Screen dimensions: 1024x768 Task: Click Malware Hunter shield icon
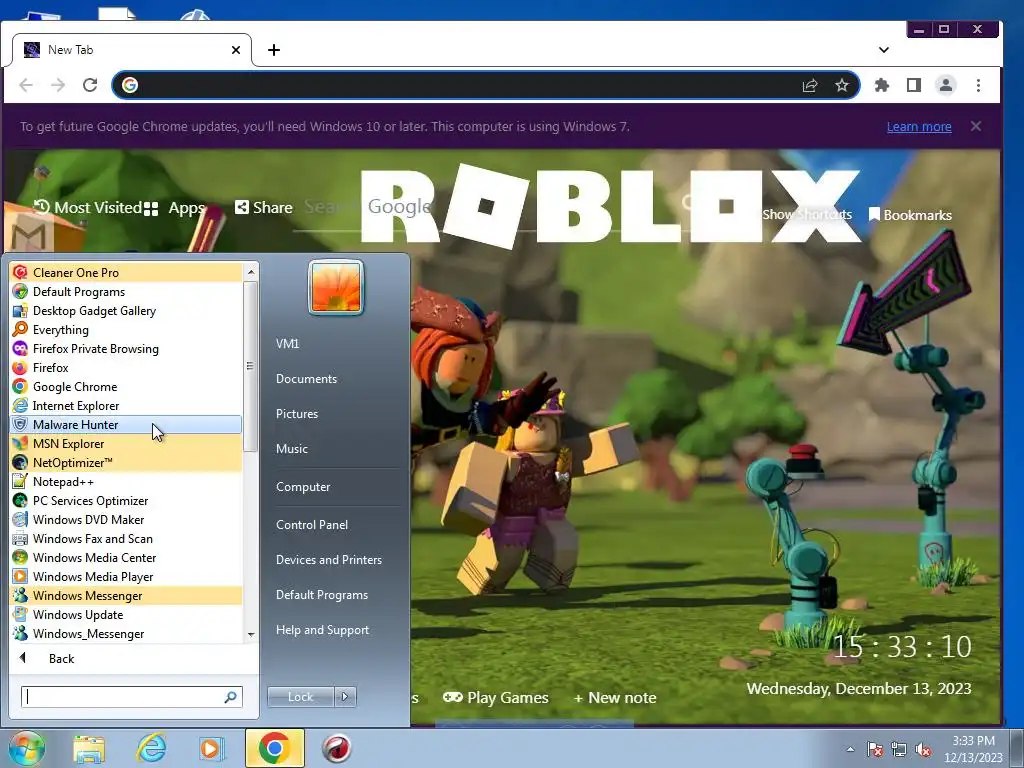20,424
